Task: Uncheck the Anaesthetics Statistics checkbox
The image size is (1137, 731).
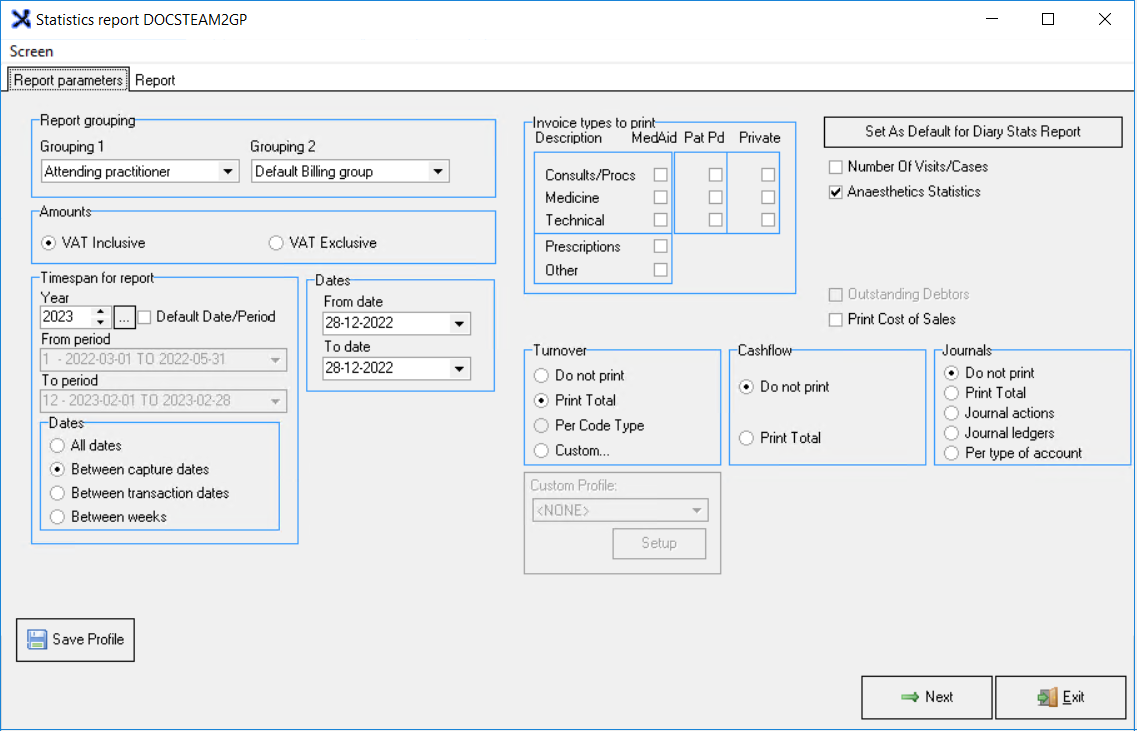Action: (x=836, y=192)
